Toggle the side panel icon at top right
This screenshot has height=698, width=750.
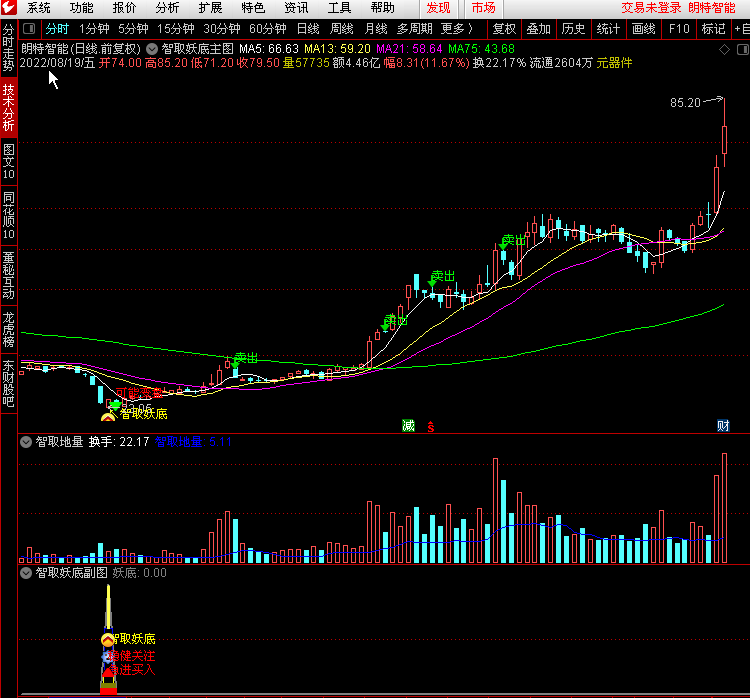[743, 49]
